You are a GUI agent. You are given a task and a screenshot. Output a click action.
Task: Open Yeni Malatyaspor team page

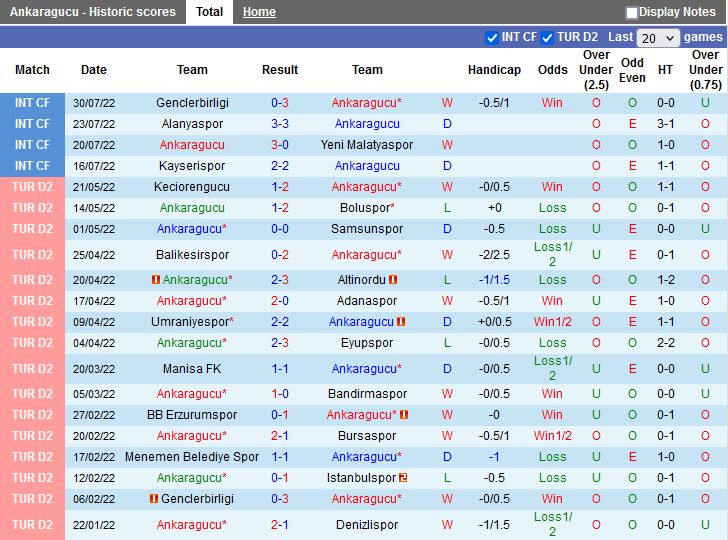coord(367,145)
